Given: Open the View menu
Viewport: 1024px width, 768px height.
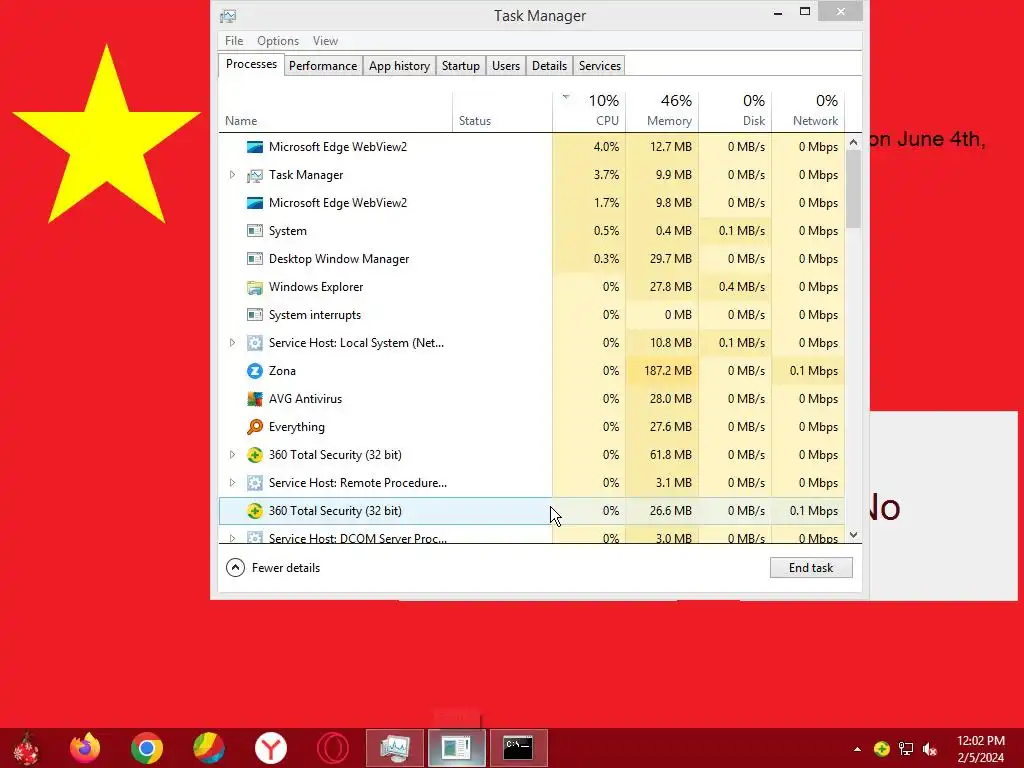Looking at the screenshot, I should click(325, 40).
